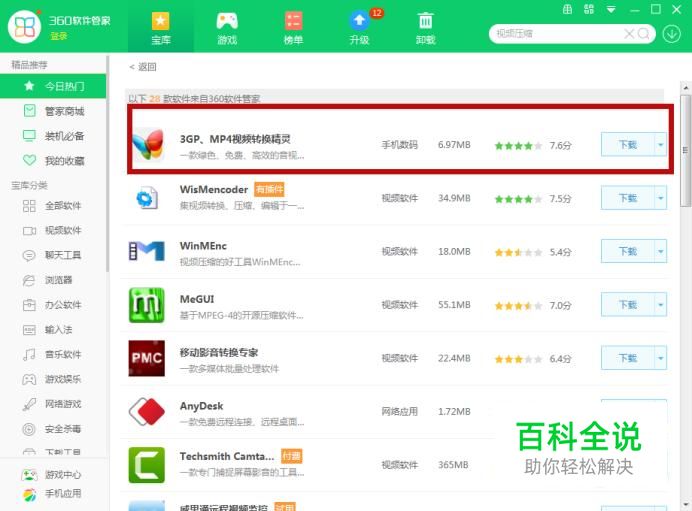The image size is (692, 511).
Task: Click the WinMEnc app icon
Action: point(147,251)
